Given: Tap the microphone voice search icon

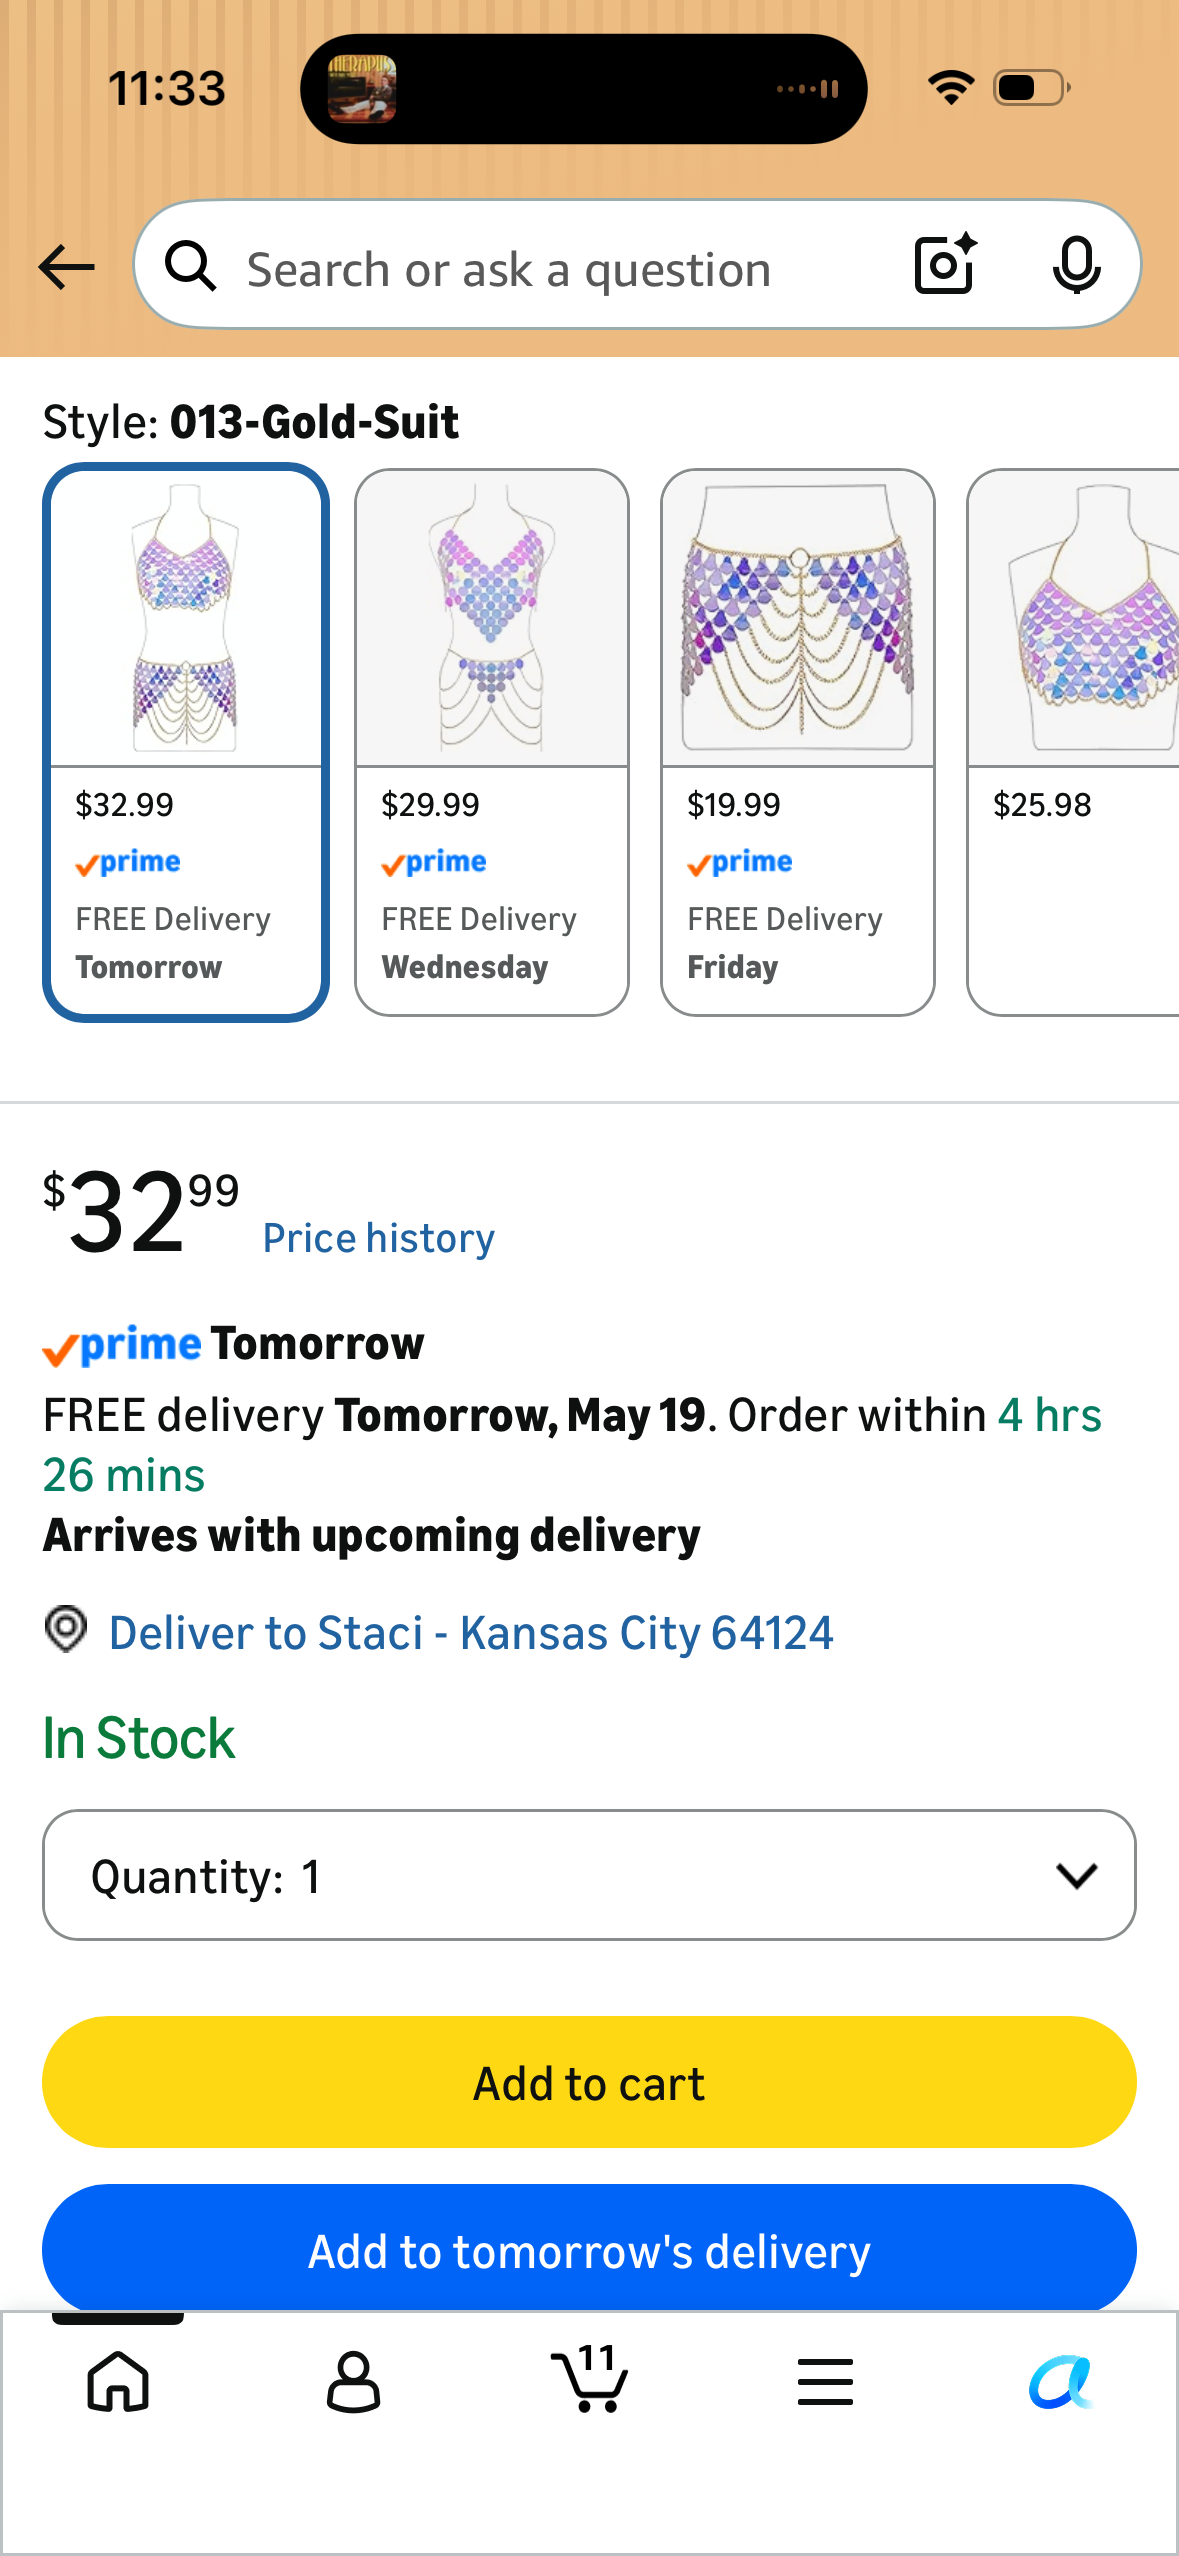Looking at the screenshot, I should point(1076,265).
